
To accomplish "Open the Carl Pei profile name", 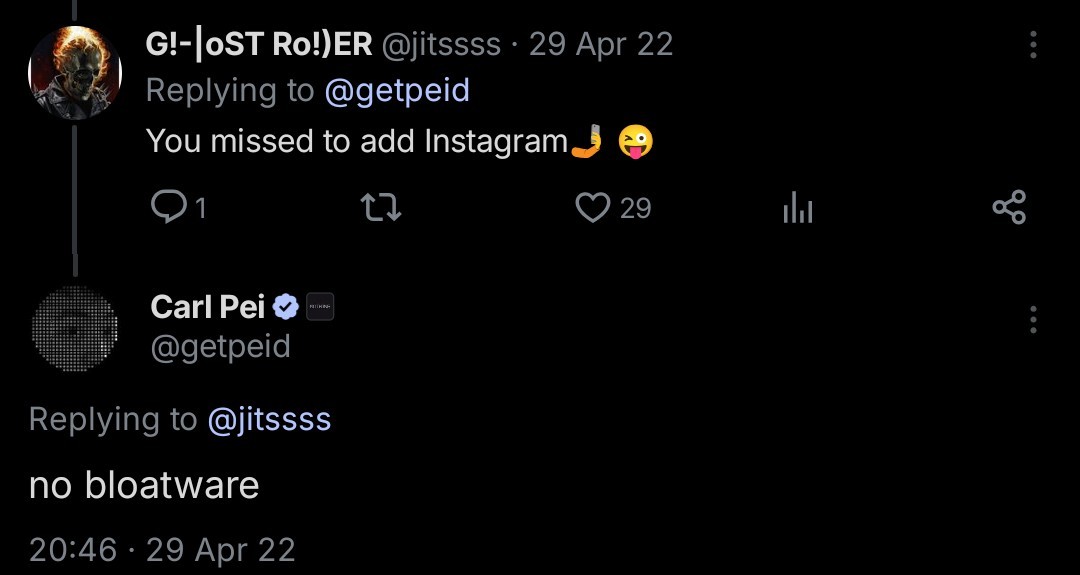I will pos(208,307).
